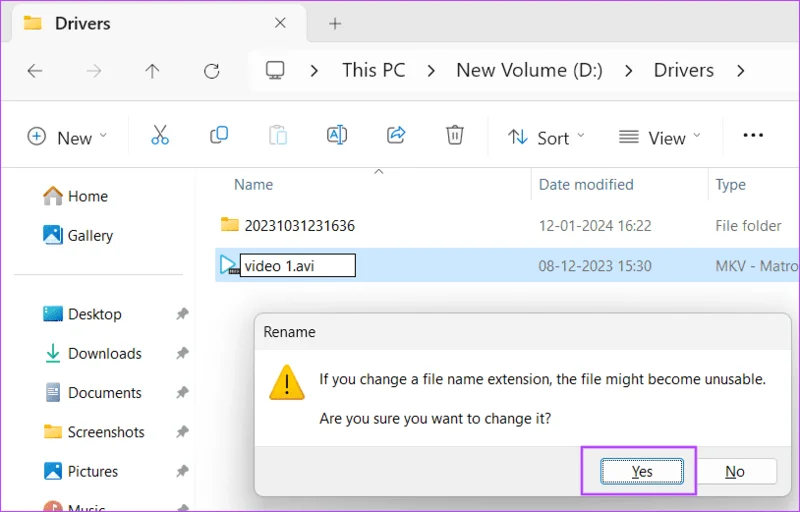Click date 08-12-2023 15:30
This screenshot has width=800, height=512.
click(x=595, y=266)
